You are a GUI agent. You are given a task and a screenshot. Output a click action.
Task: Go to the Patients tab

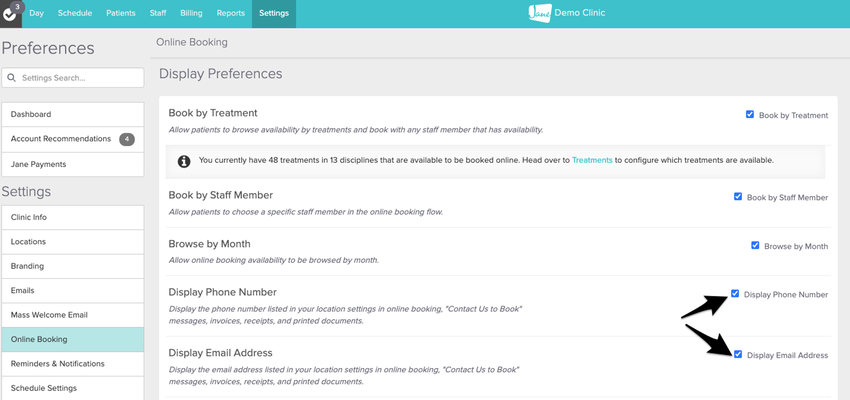pyautogui.click(x=121, y=13)
